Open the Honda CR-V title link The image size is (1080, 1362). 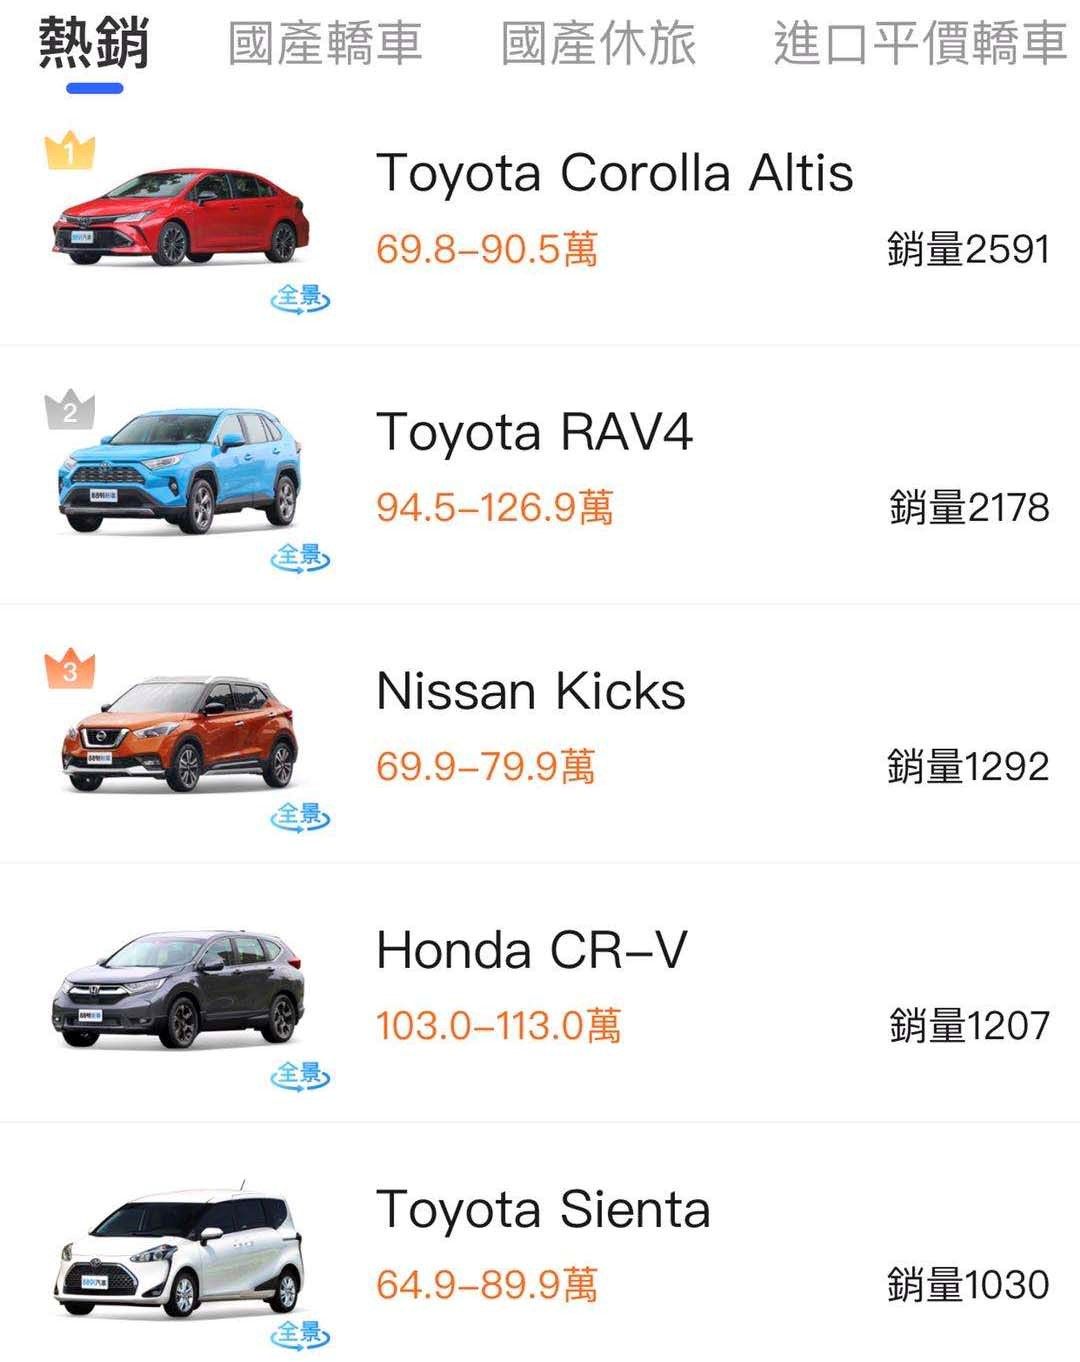click(531, 950)
